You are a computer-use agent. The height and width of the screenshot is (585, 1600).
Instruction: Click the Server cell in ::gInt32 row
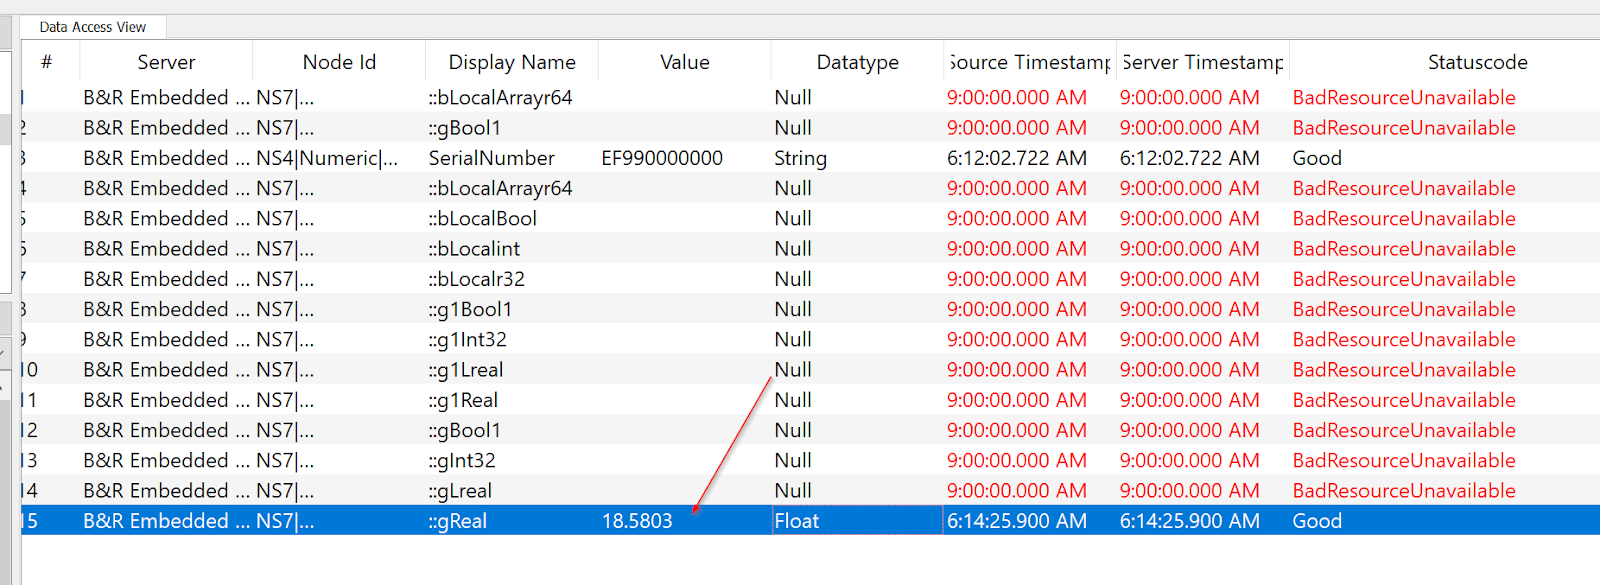tap(167, 460)
